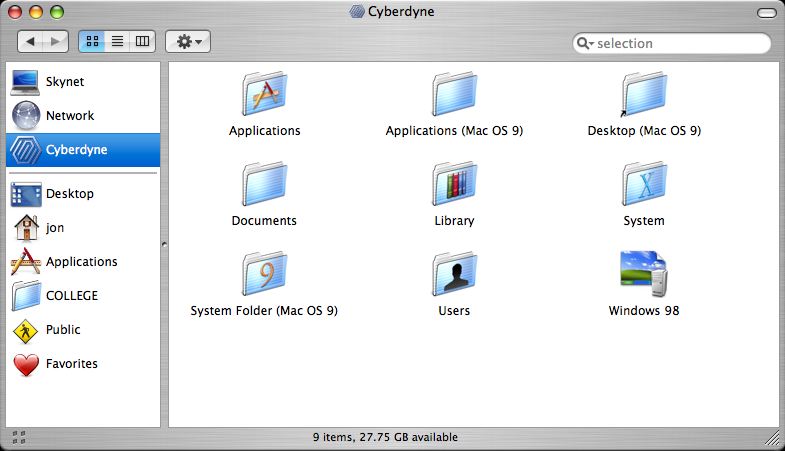
Task: Open COLLEGE folder in sidebar
Action: [83, 296]
